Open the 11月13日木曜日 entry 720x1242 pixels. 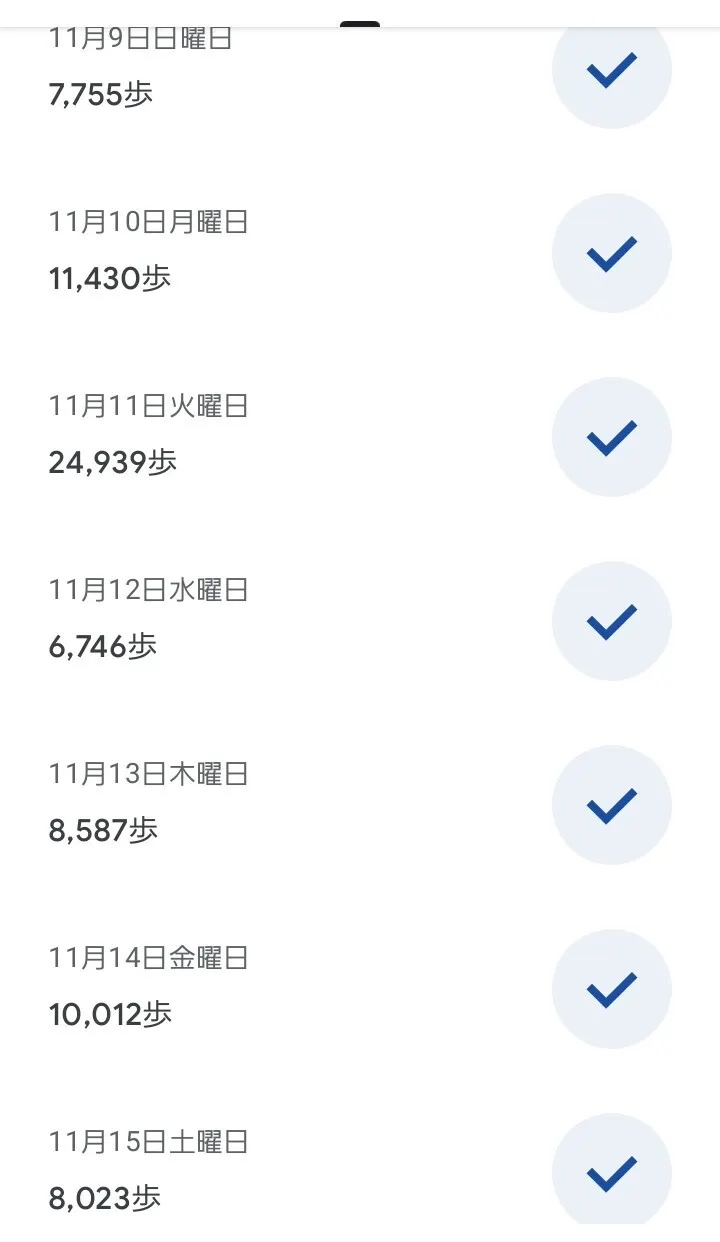[148, 774]
